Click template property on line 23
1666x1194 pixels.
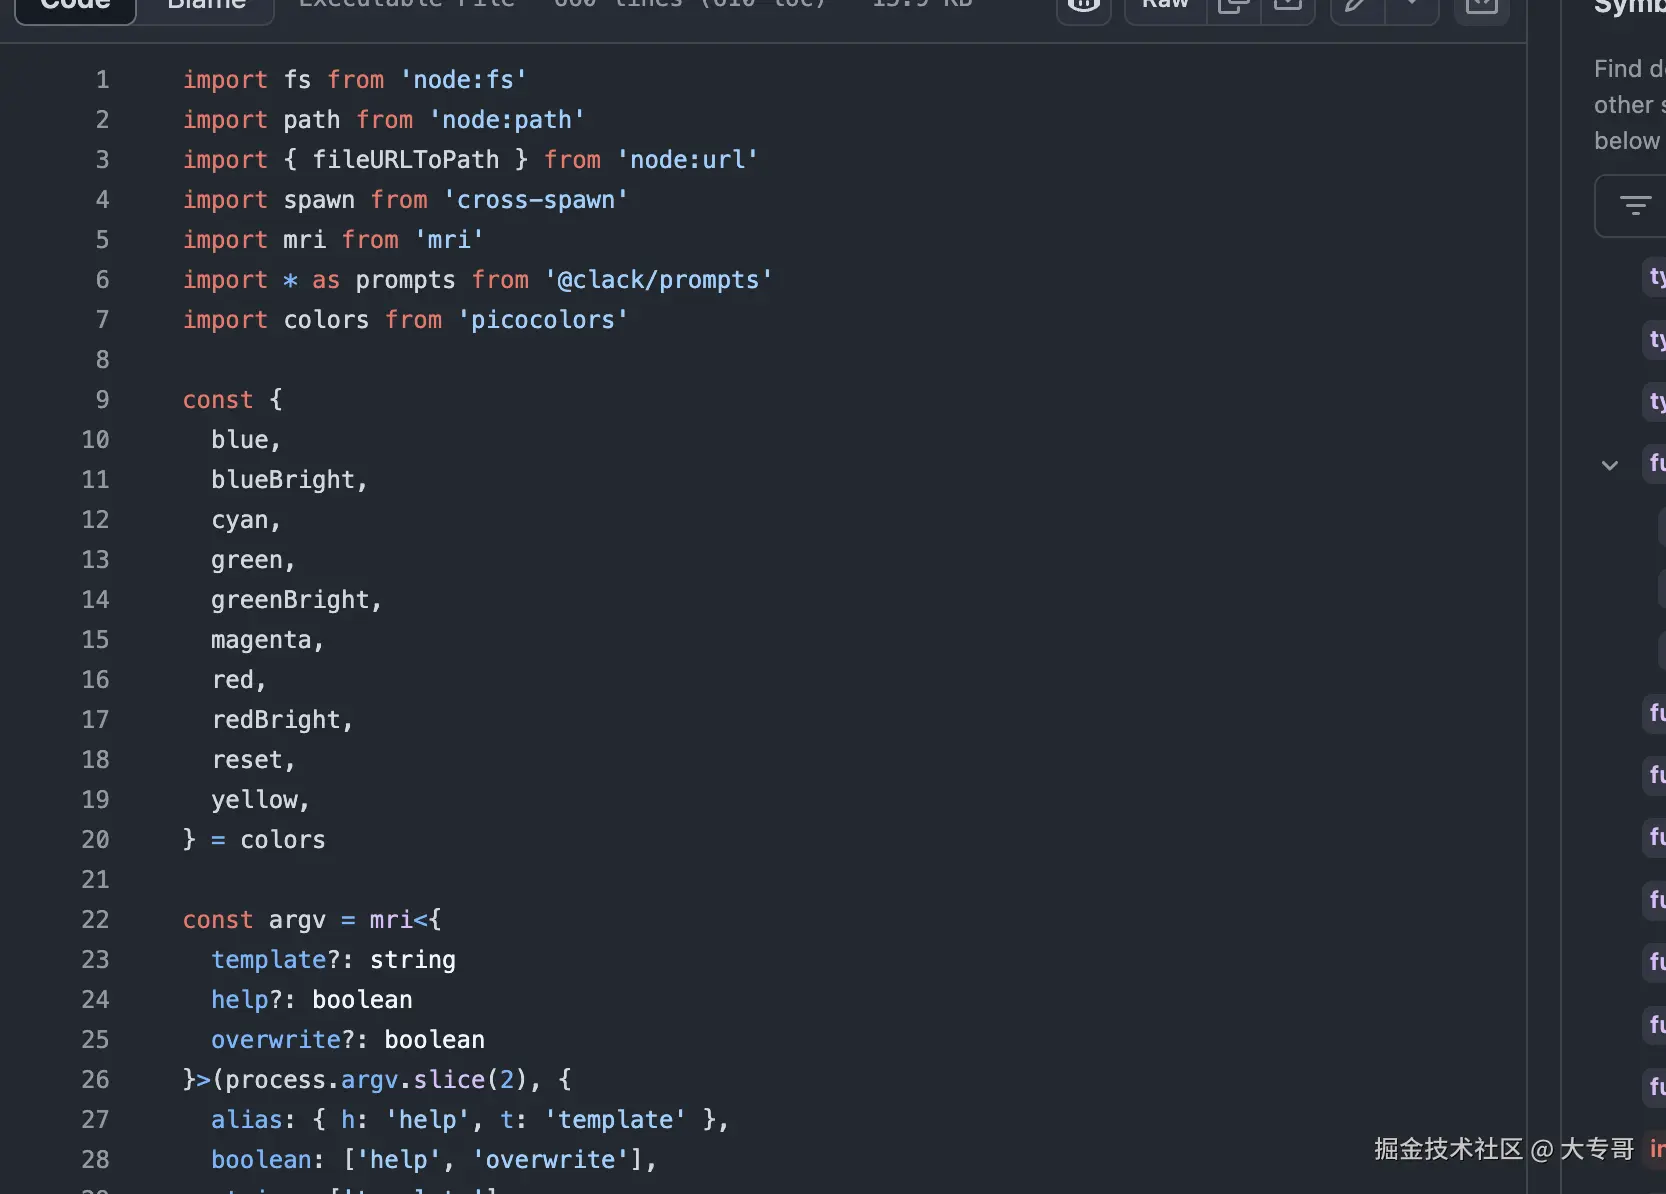point(269,960)
